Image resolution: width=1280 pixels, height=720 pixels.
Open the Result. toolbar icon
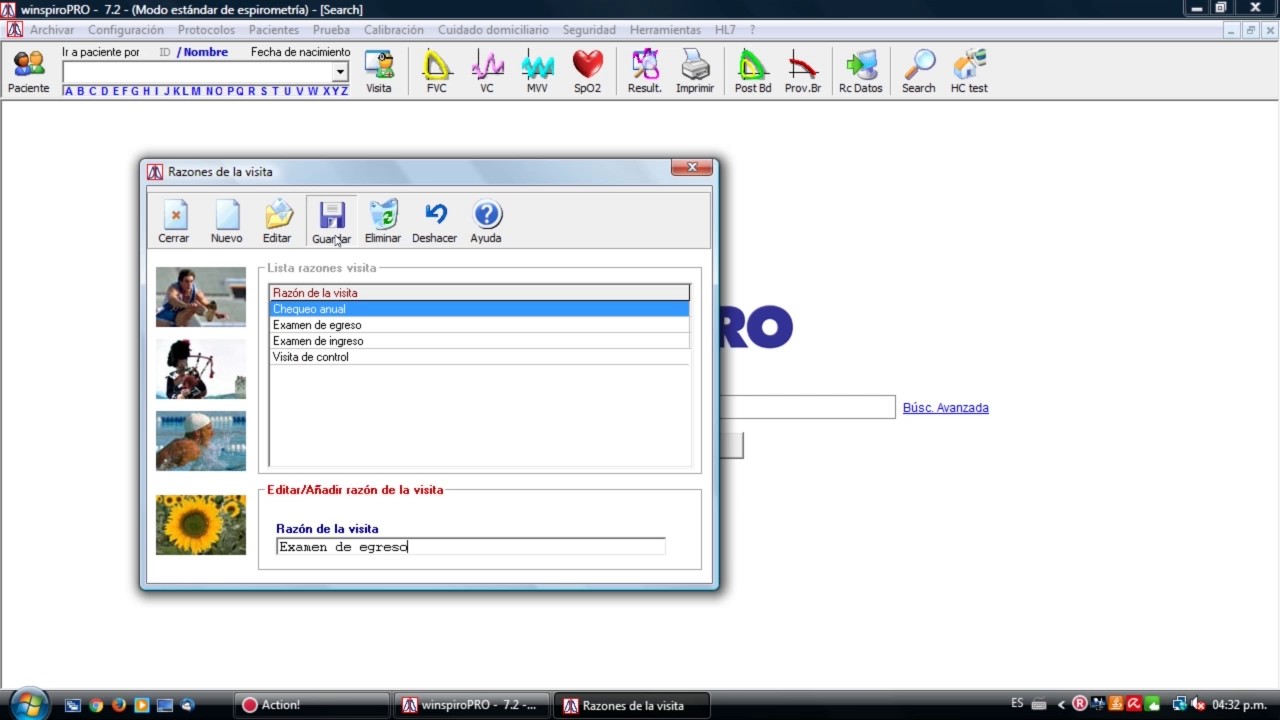pyautogui.click(x=645, y=71)
